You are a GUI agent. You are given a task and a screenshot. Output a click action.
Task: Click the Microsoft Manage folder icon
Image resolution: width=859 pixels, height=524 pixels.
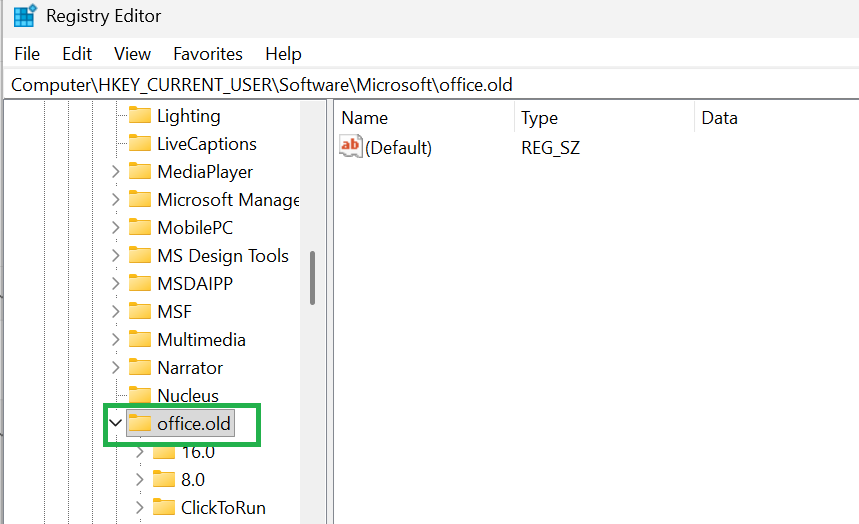(140, 199)
